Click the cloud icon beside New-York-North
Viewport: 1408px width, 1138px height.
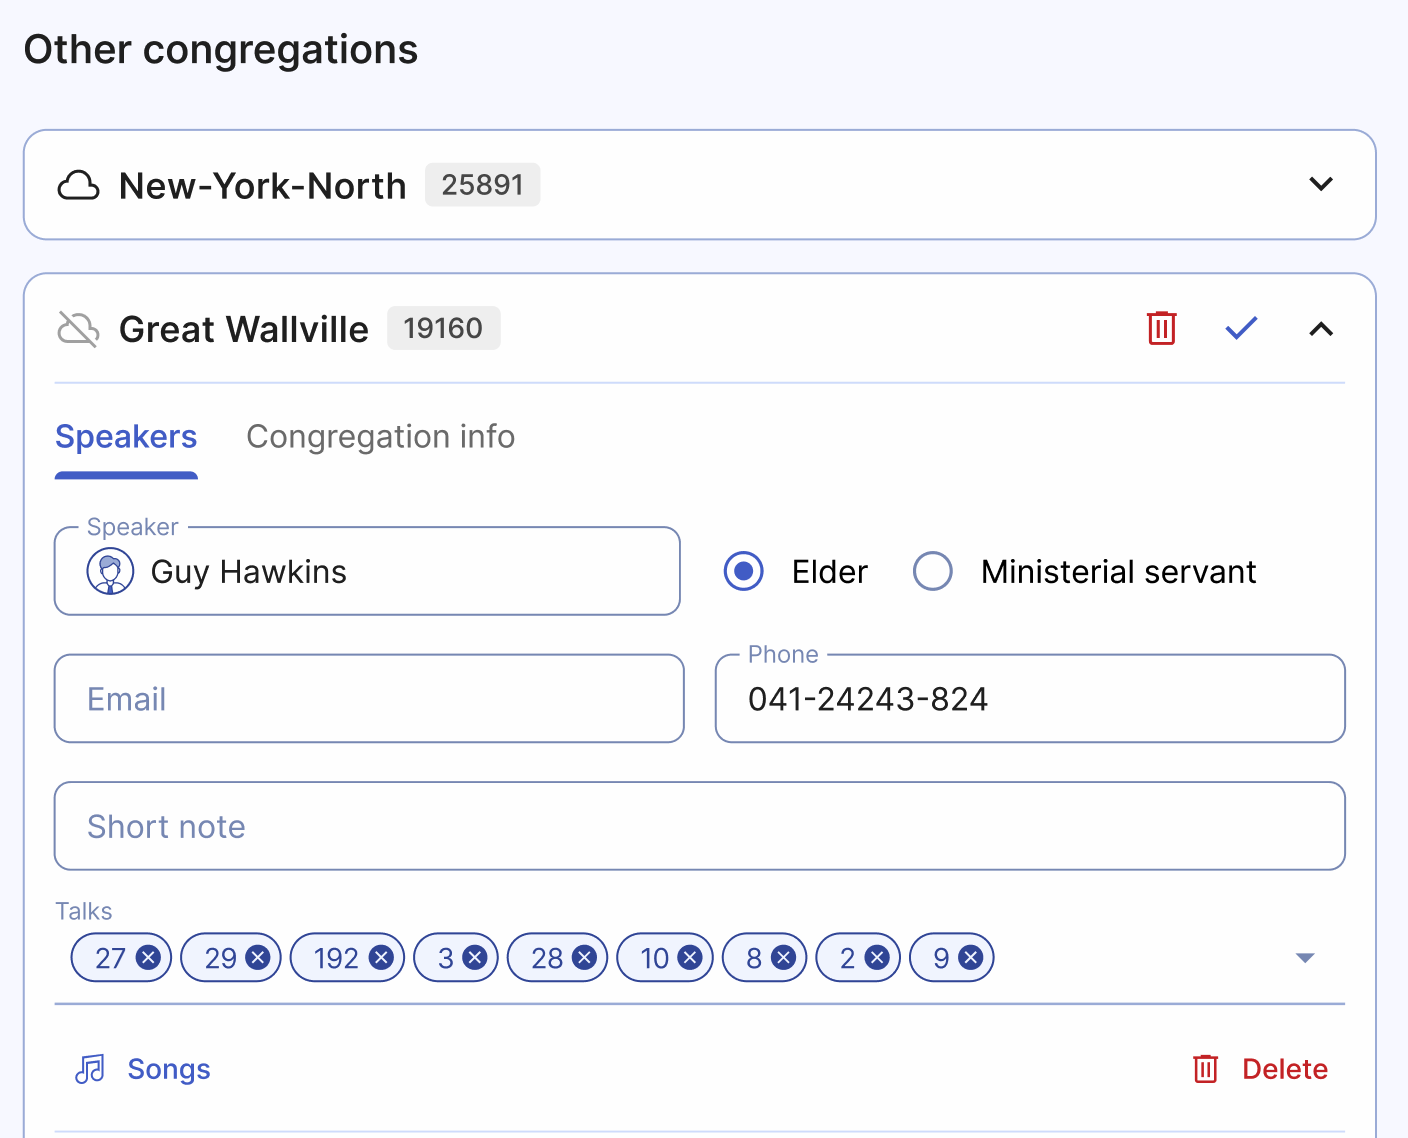(x=79, y=185)
